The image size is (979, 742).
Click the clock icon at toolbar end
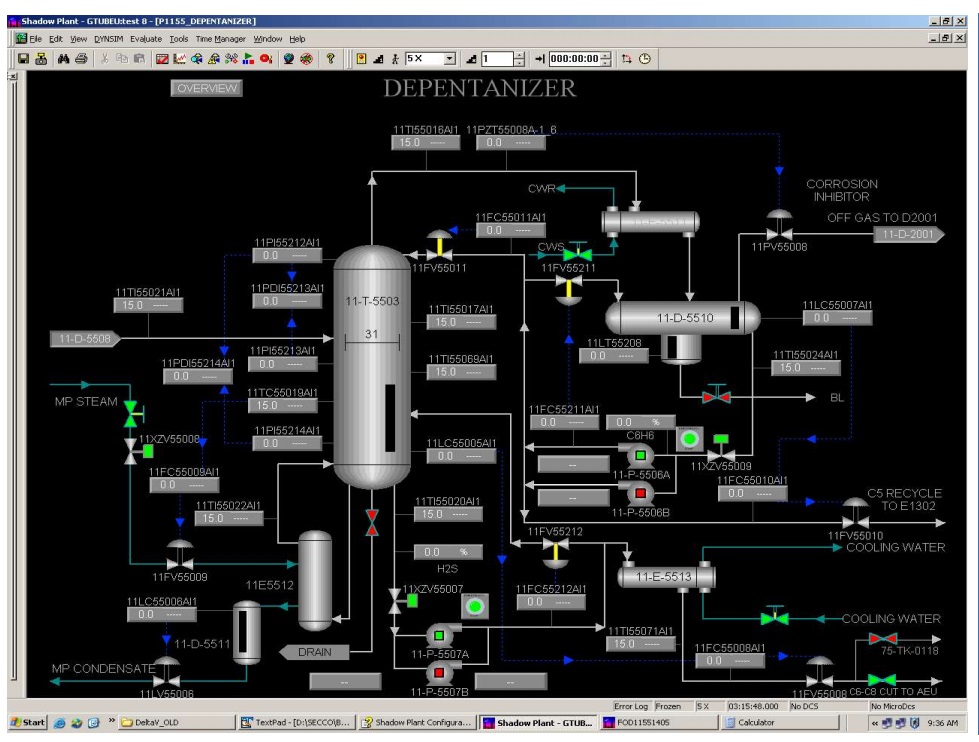coord(645,59)
